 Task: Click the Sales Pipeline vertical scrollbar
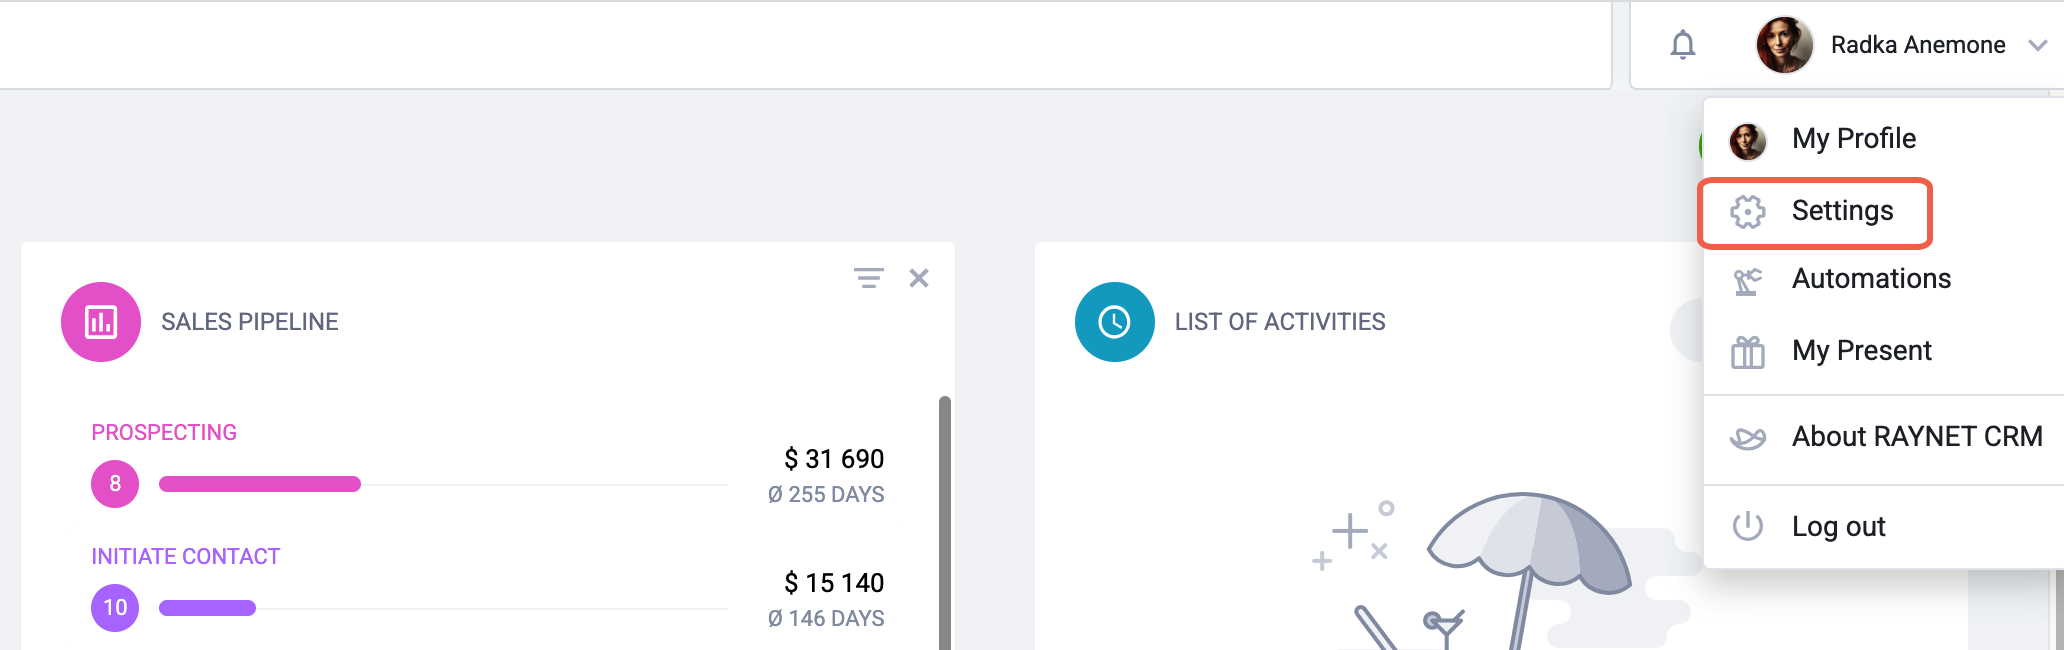point(944,523)
